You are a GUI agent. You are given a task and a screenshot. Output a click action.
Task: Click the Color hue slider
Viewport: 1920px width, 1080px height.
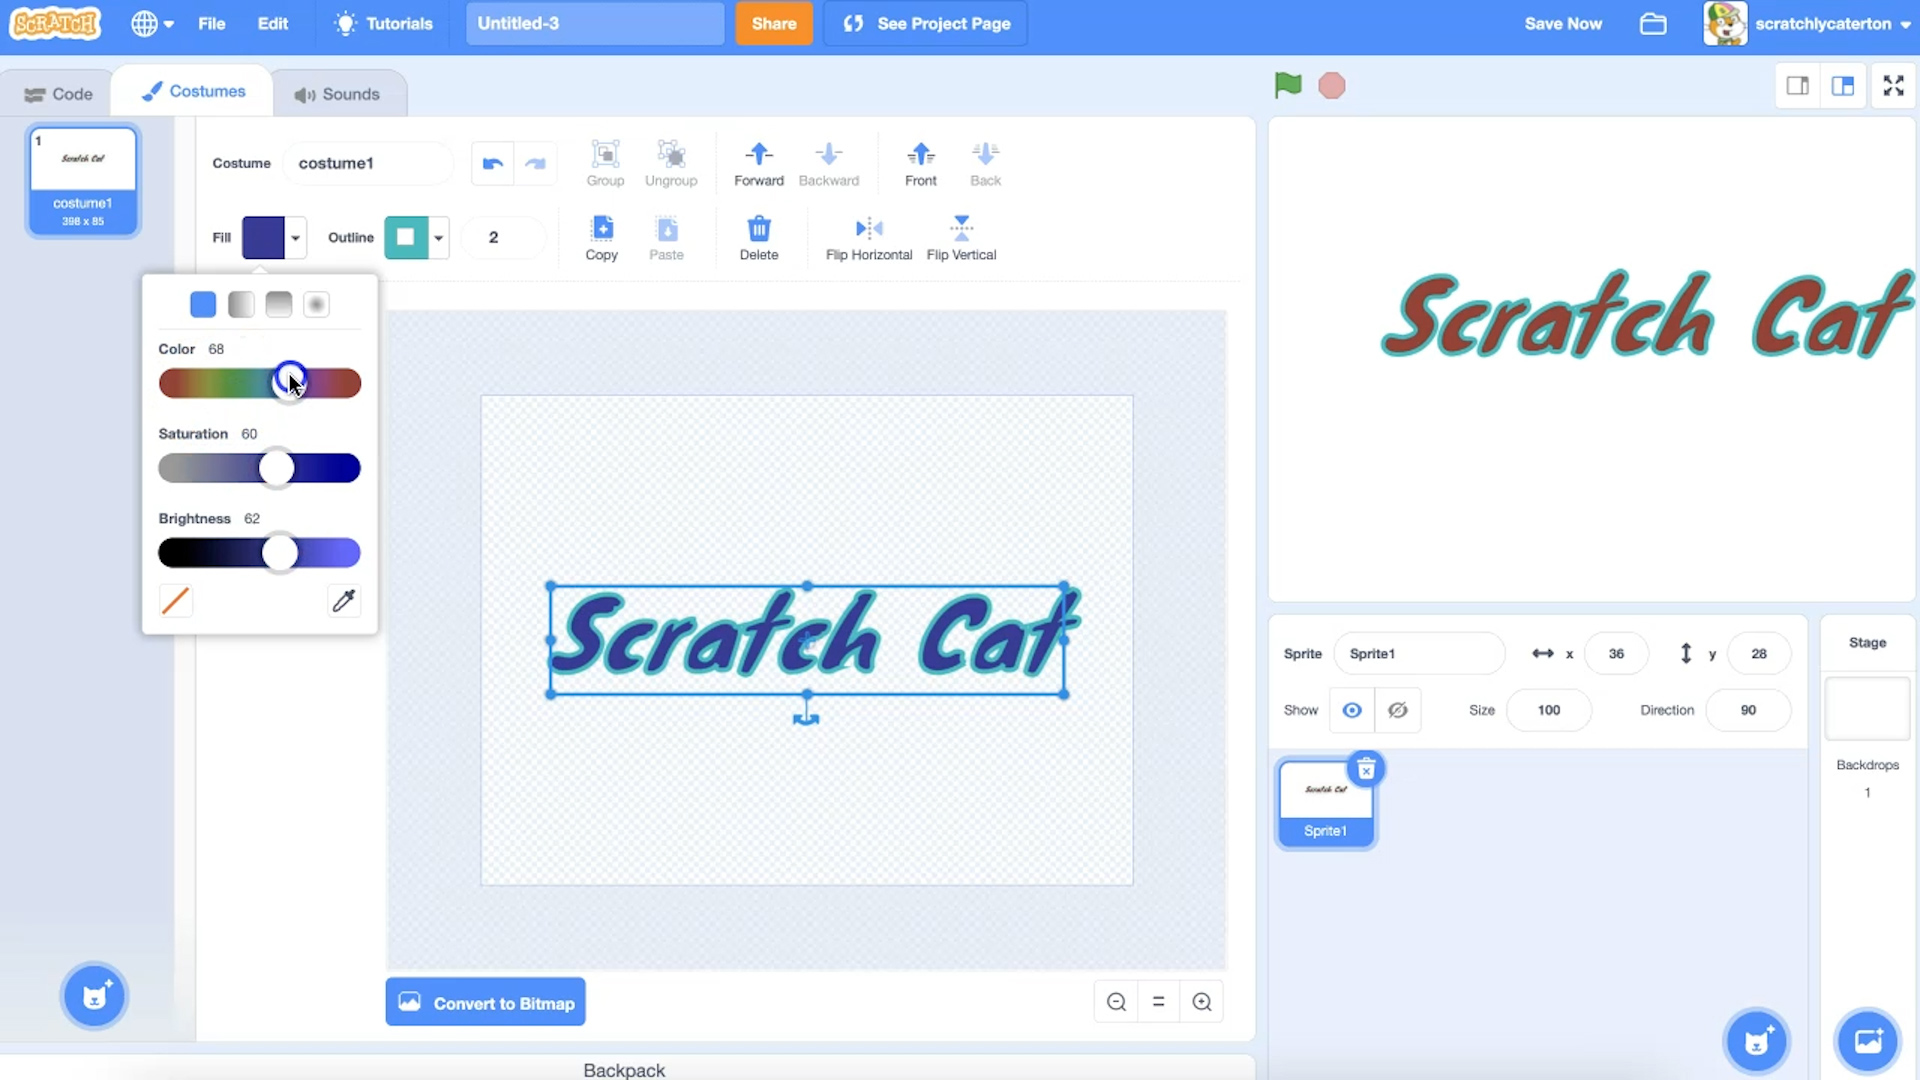pos(260,383)
